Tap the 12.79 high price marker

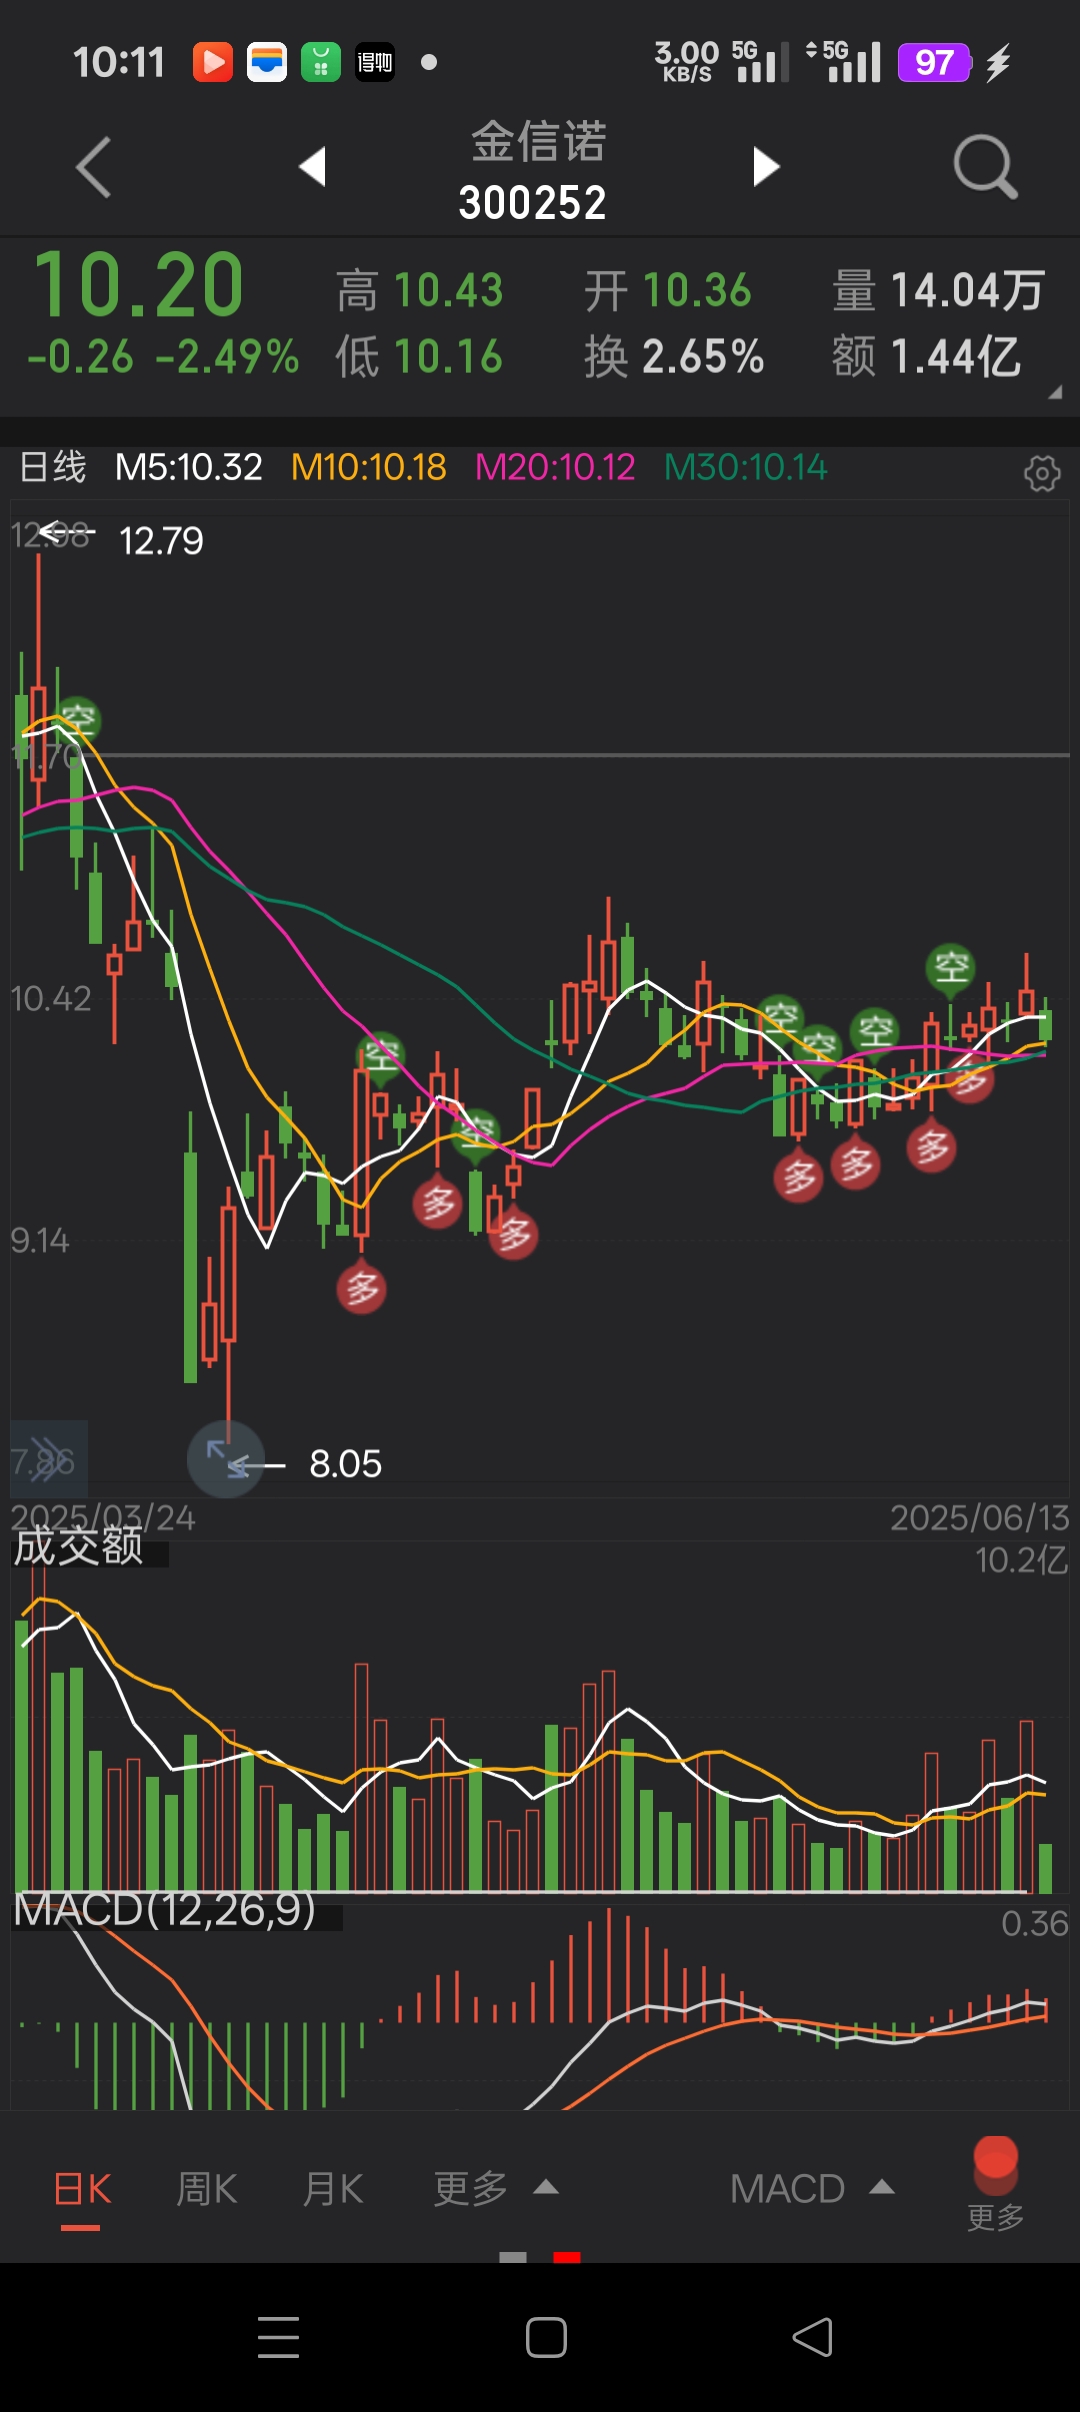[x=161, y=541]
